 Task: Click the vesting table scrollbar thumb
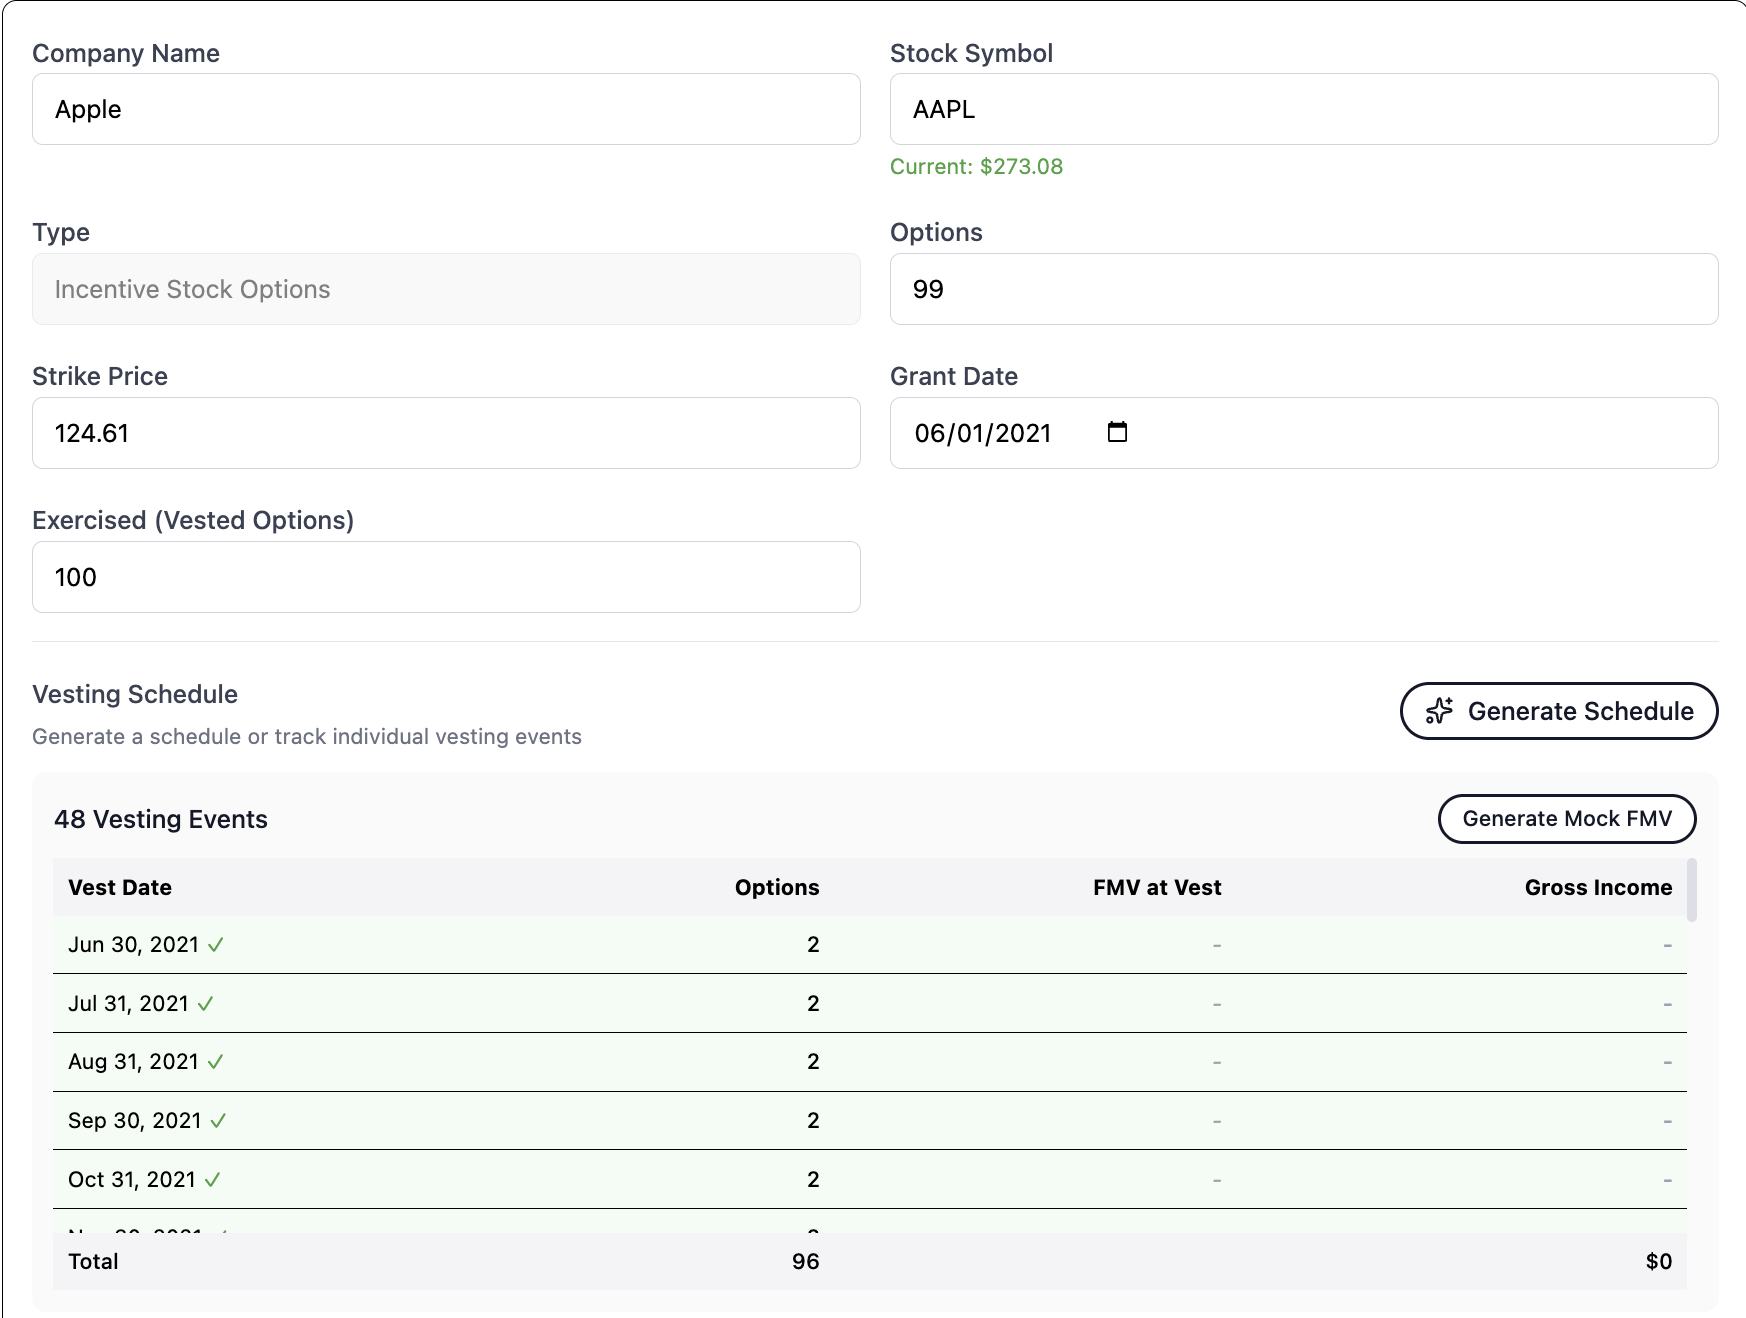(x=1692, y=889)
